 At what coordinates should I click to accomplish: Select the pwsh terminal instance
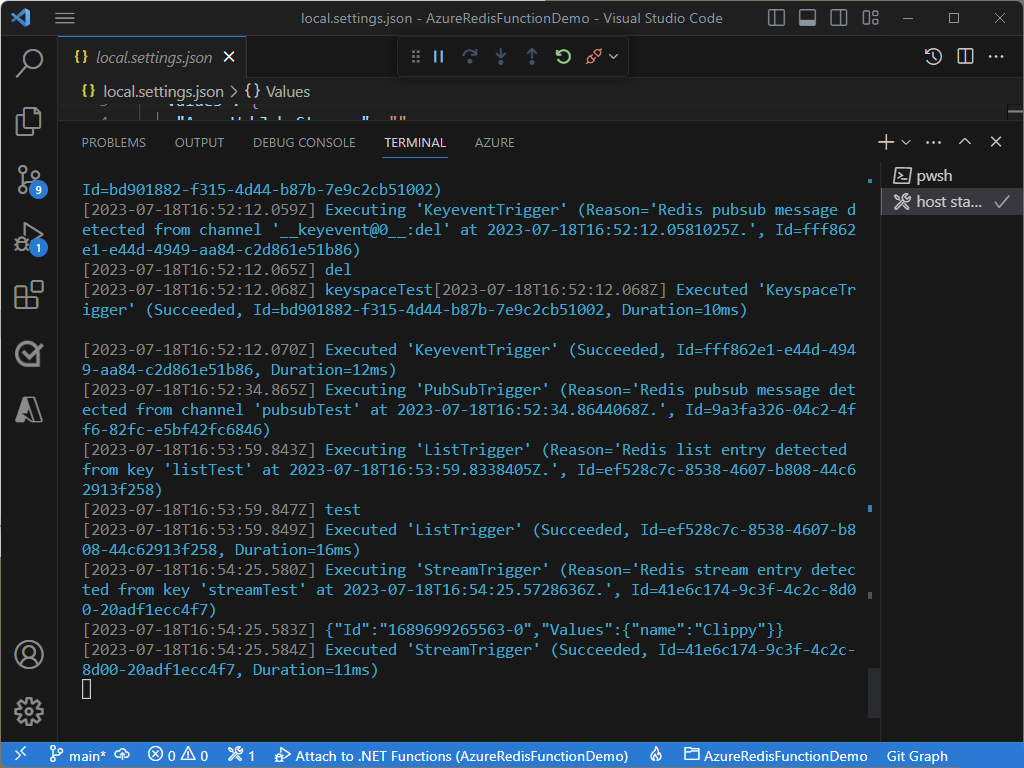point(933,176)
